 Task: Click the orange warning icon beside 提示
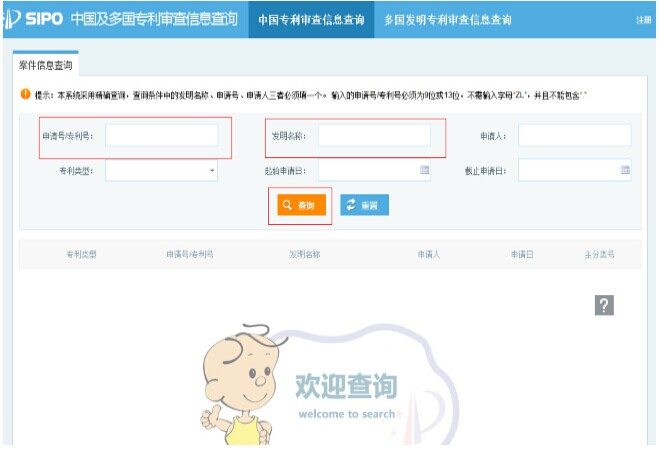[x=25, y=94]
